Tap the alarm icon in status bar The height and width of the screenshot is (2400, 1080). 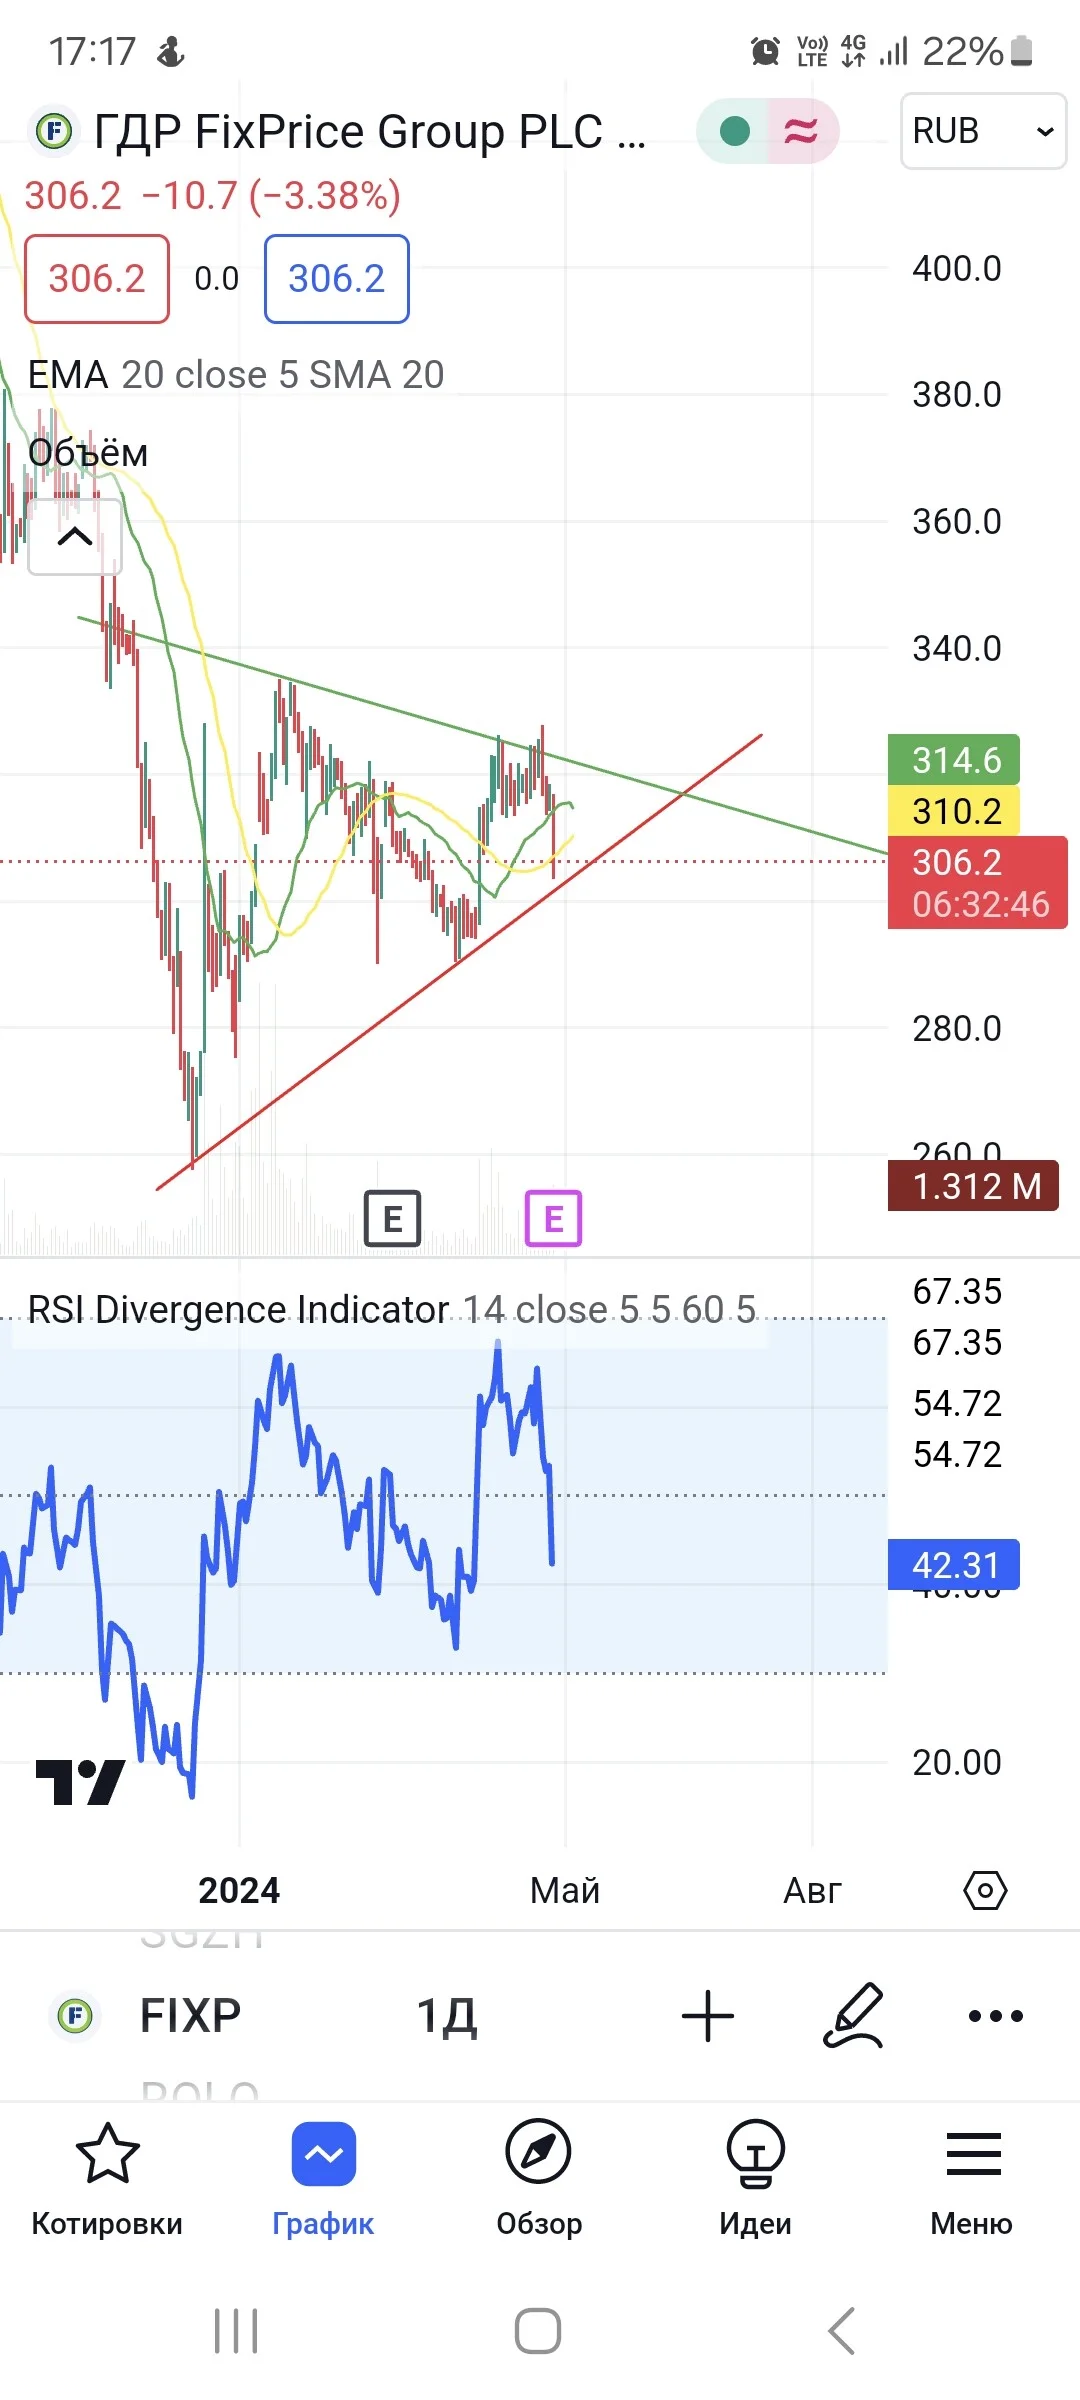(765, 50)
